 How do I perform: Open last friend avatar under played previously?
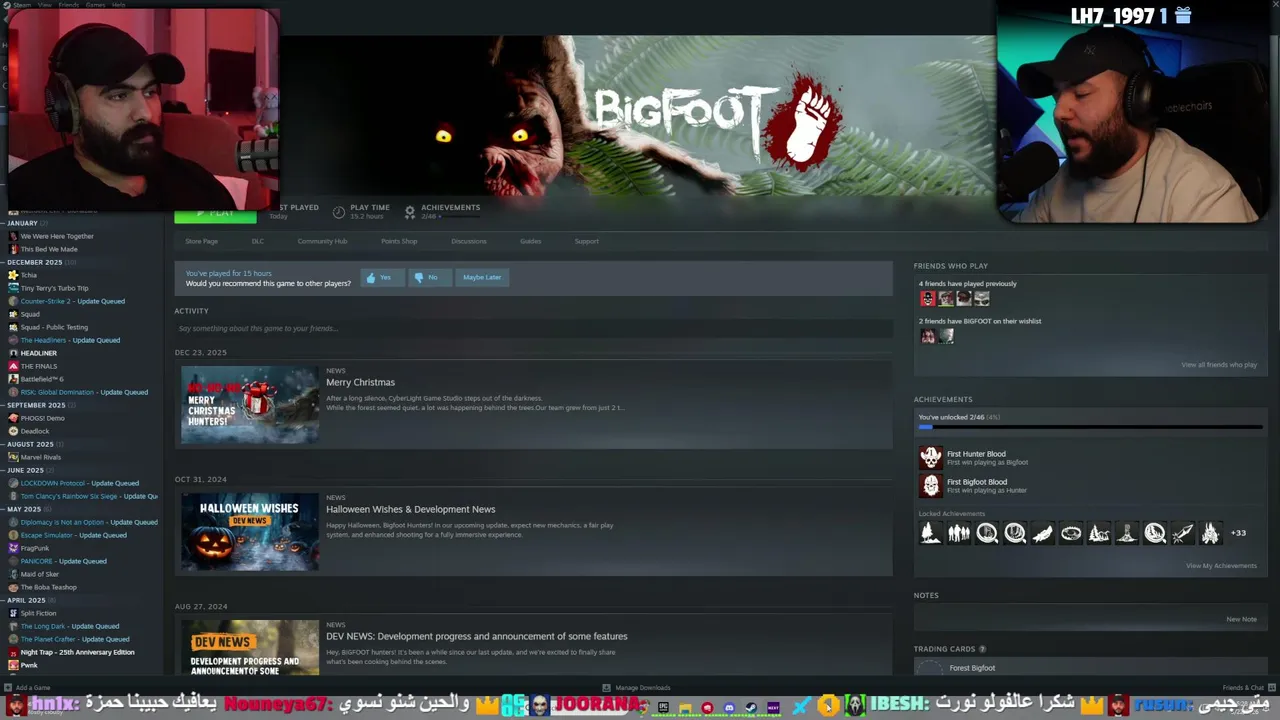click(982, 298)
